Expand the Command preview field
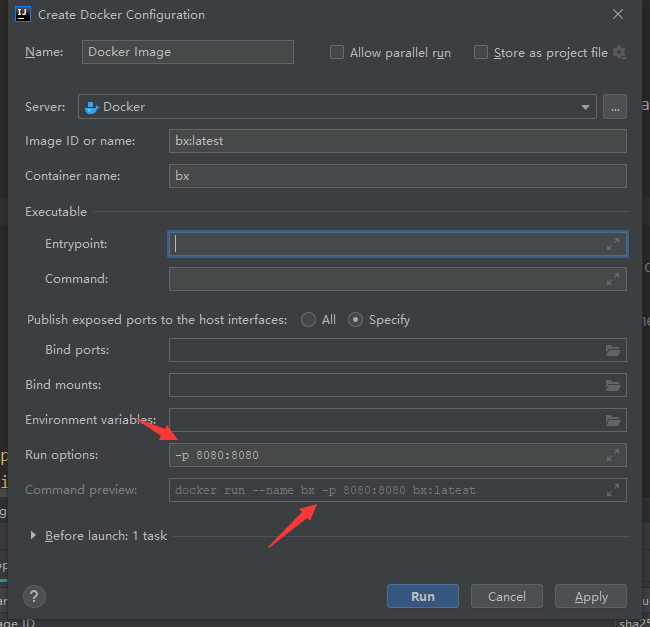This screenshot has width=650, height=627. click(613, 490)
